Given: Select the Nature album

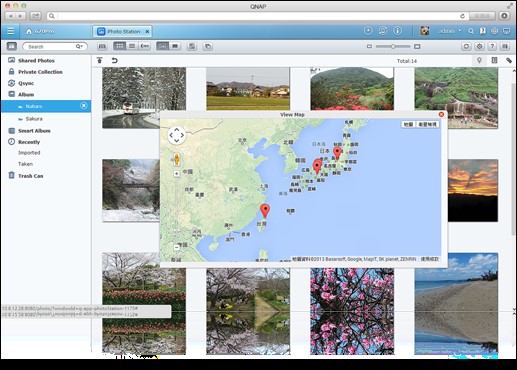Looking at the screenshot, I should [46, 106].
